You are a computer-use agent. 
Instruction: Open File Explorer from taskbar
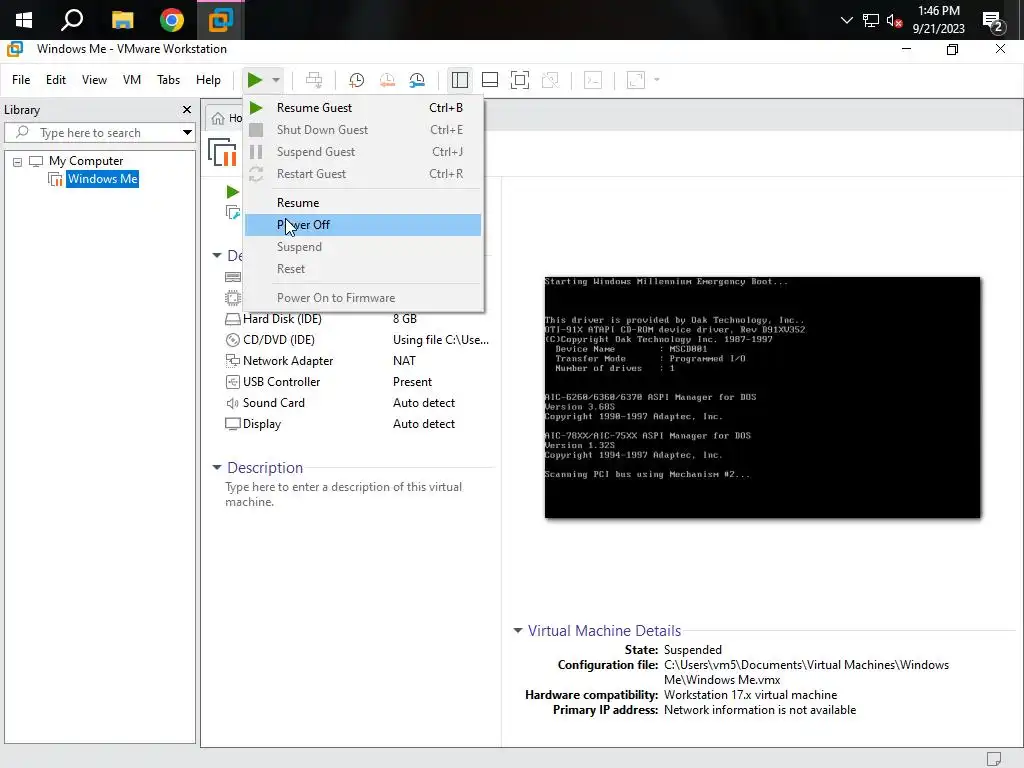(122, 20)
